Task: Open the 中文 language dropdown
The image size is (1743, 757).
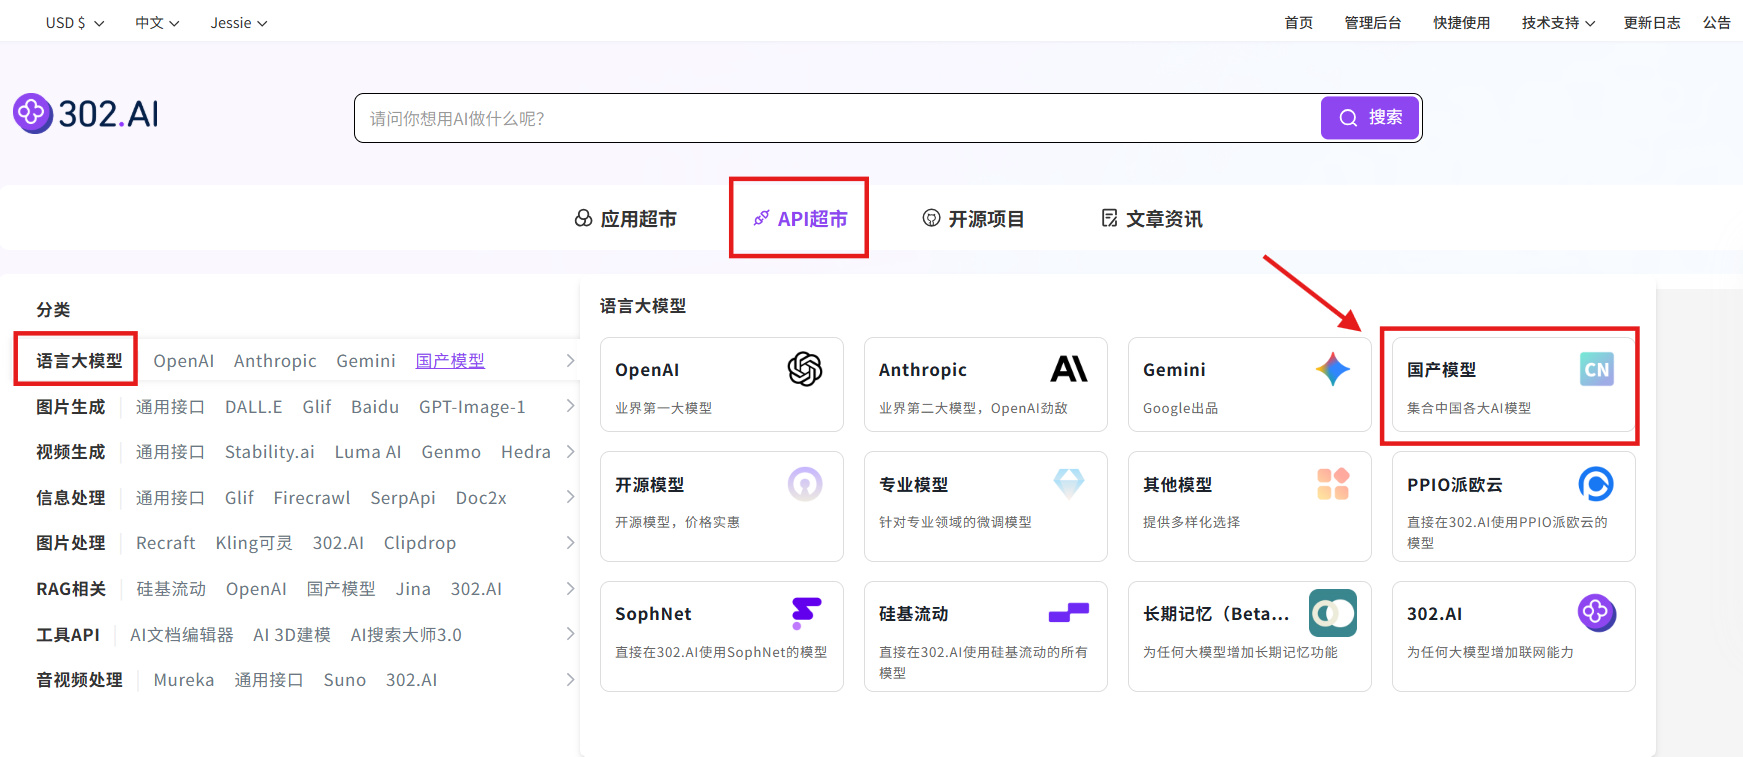Action: tap(157, 23)
